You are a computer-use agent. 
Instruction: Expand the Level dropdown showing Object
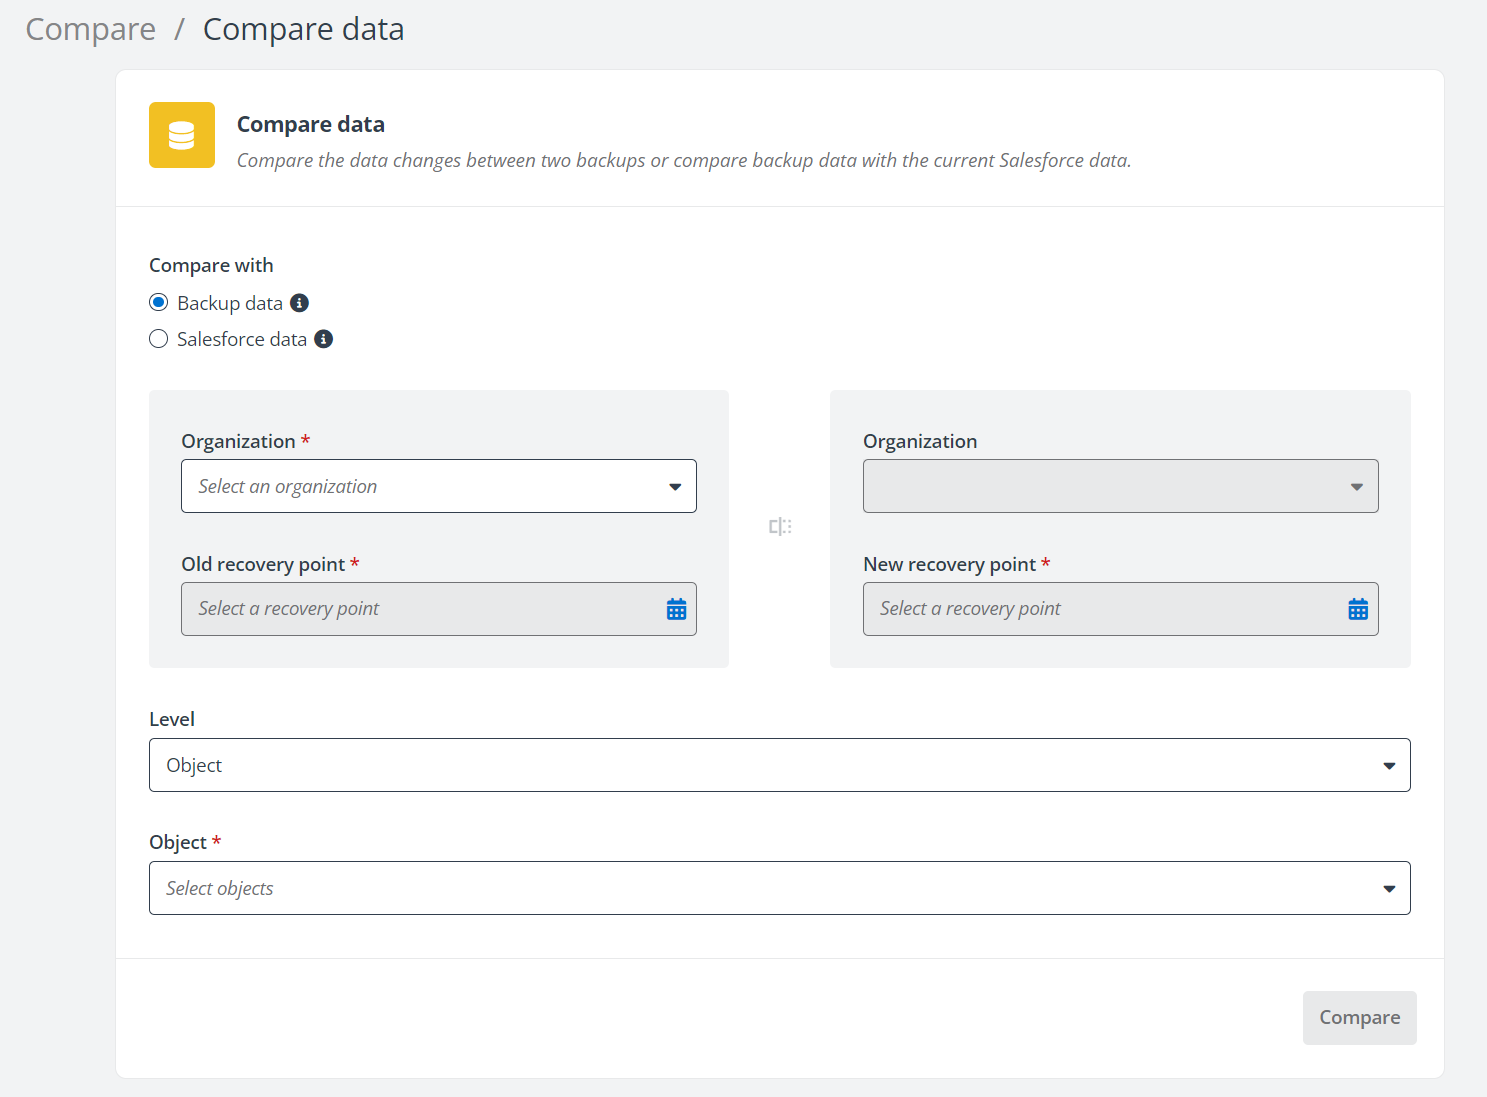[x=780, y=765]
